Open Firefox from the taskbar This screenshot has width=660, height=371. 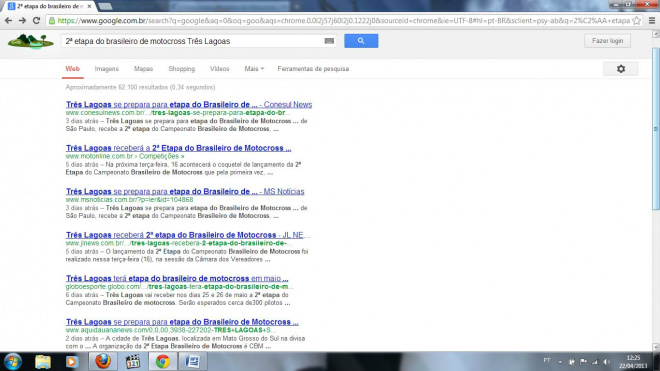[x=103, y=362]
